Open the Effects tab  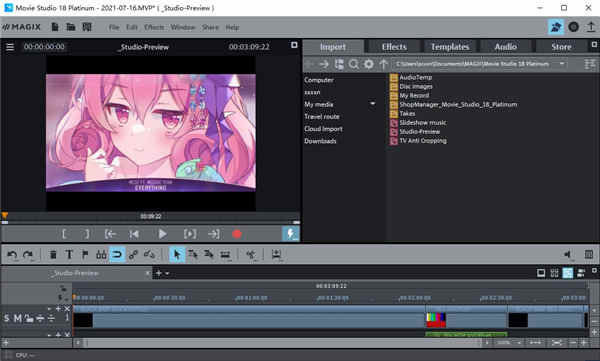394,47
